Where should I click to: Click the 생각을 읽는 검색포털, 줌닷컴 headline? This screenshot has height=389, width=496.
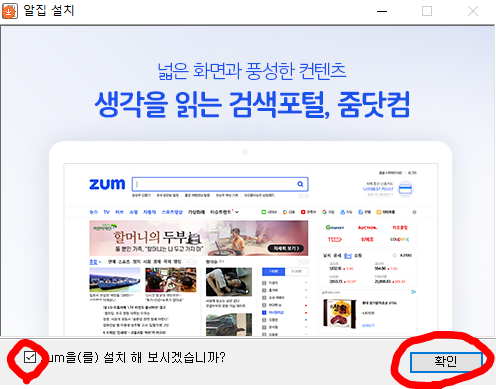pyautogui.click(x=252, y=104)
